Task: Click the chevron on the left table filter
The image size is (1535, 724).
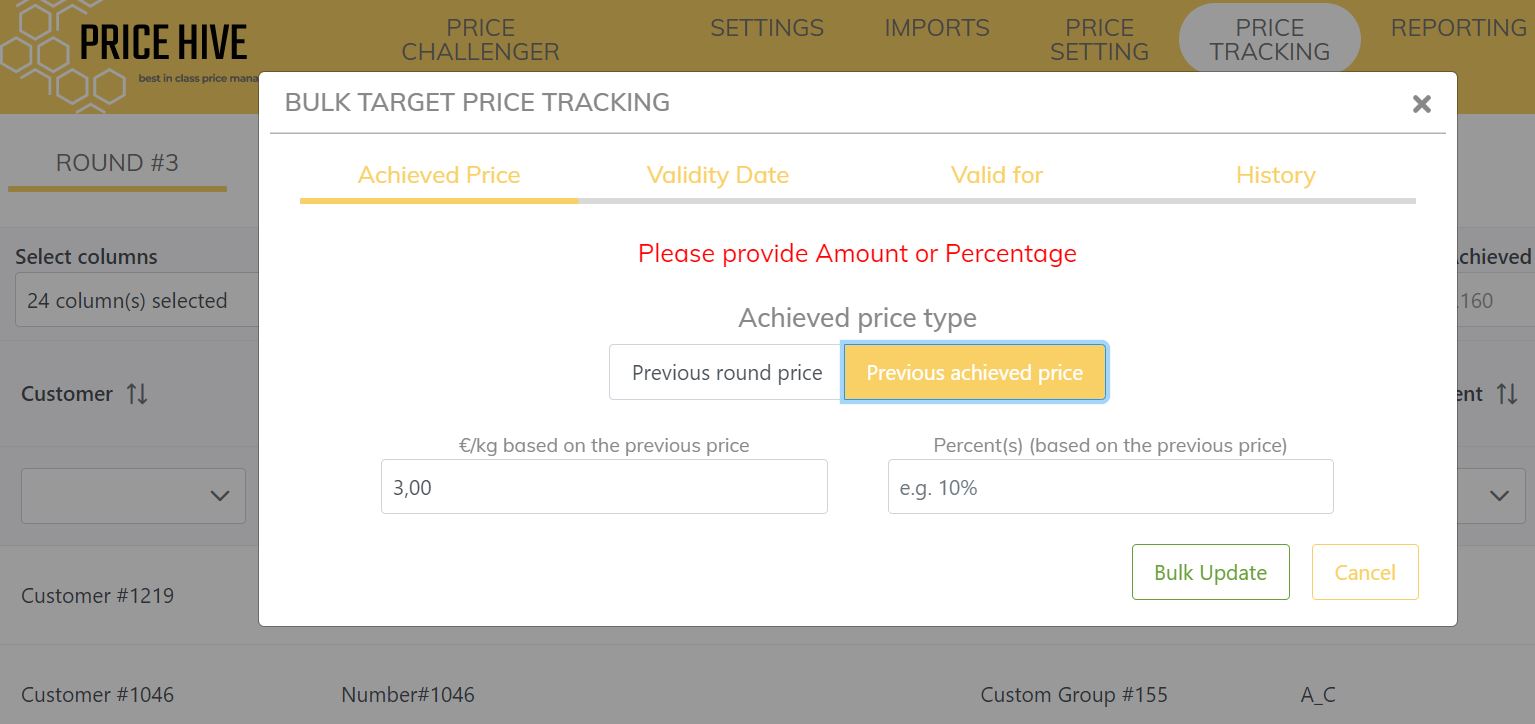Action: tap(219, 495)
